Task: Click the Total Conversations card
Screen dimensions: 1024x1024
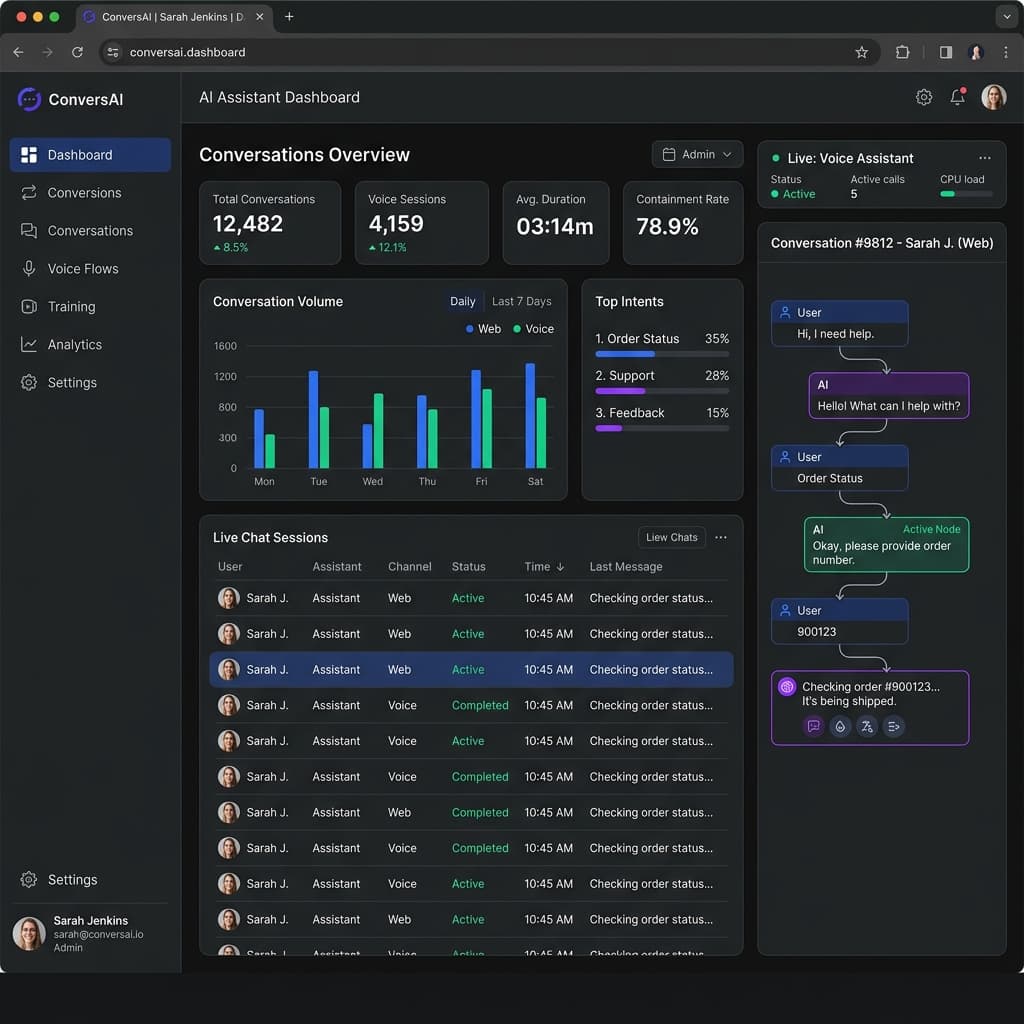Action: [x=270, y=223]
